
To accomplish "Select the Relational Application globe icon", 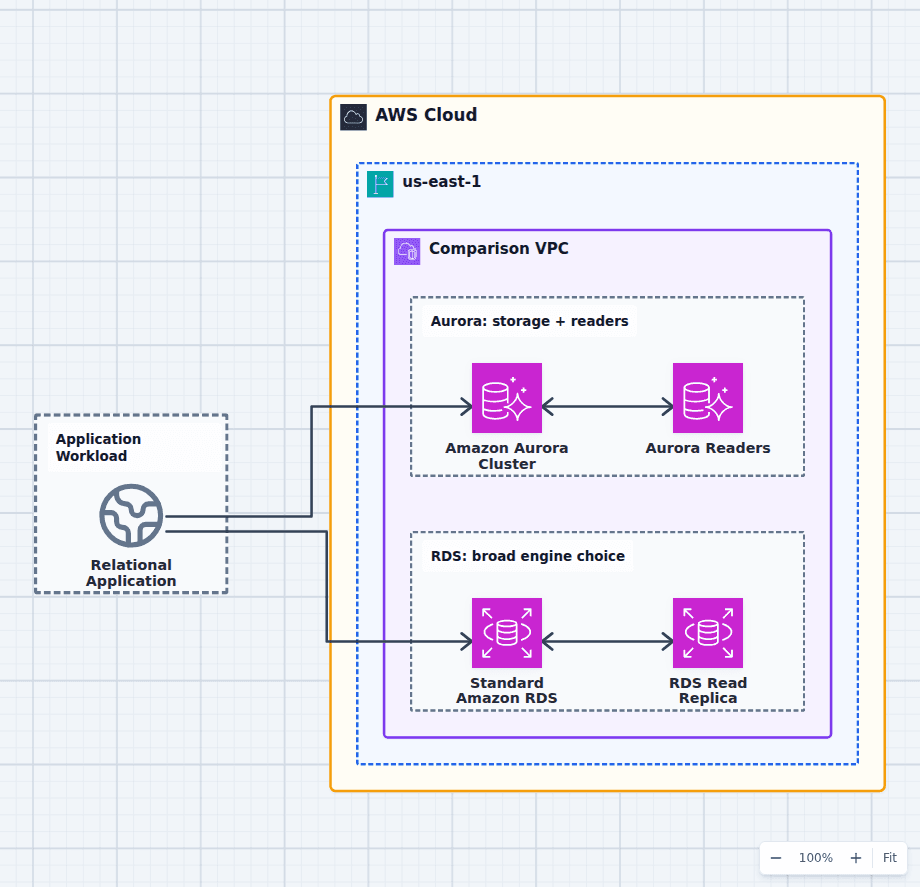I will 131,516.
